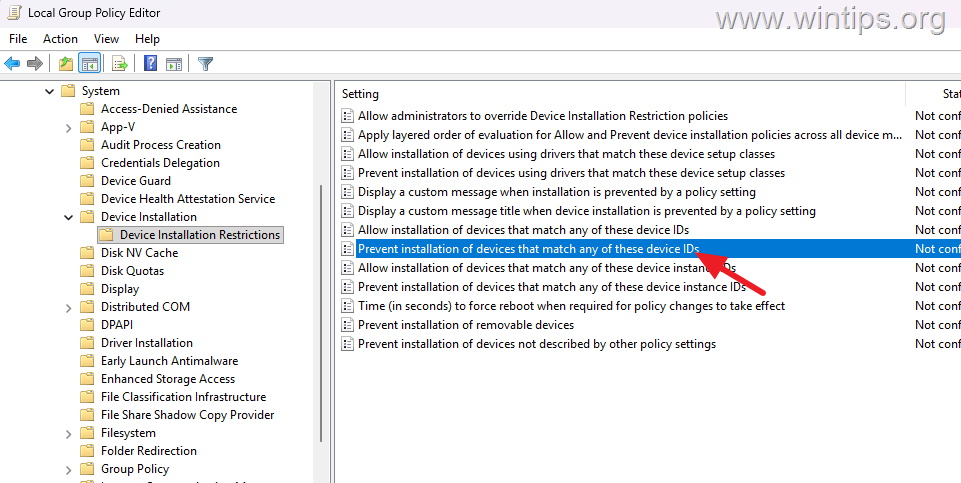
Task: Click the Export List toolbar icon
Action: click(120, 63)
